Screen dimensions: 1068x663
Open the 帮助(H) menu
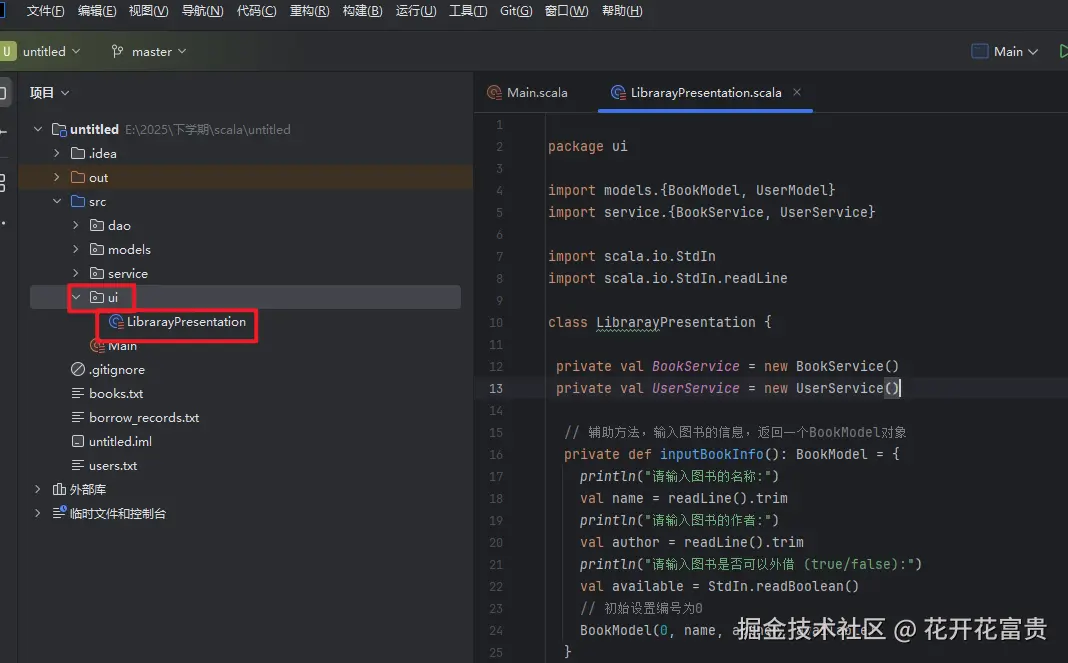622,11
